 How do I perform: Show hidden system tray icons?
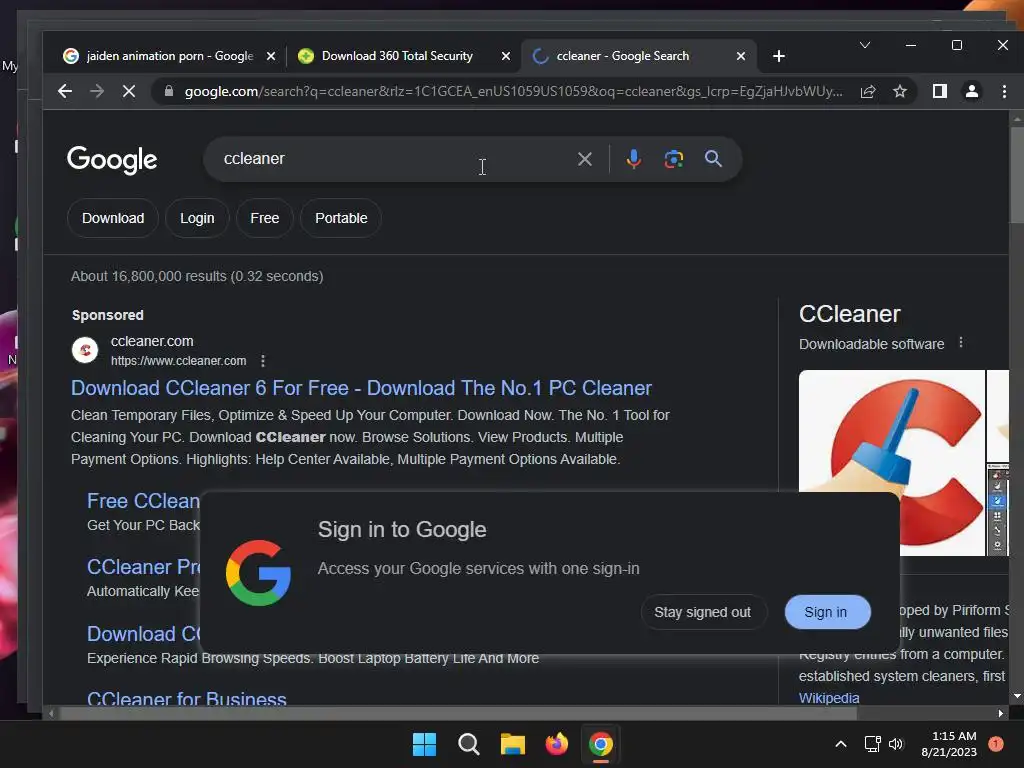point(841,744)
